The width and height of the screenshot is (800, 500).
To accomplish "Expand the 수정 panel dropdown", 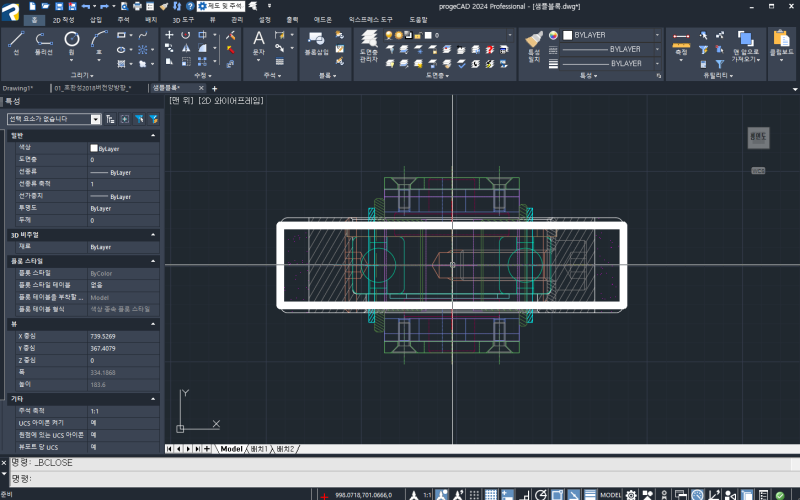I will (202, 76).
